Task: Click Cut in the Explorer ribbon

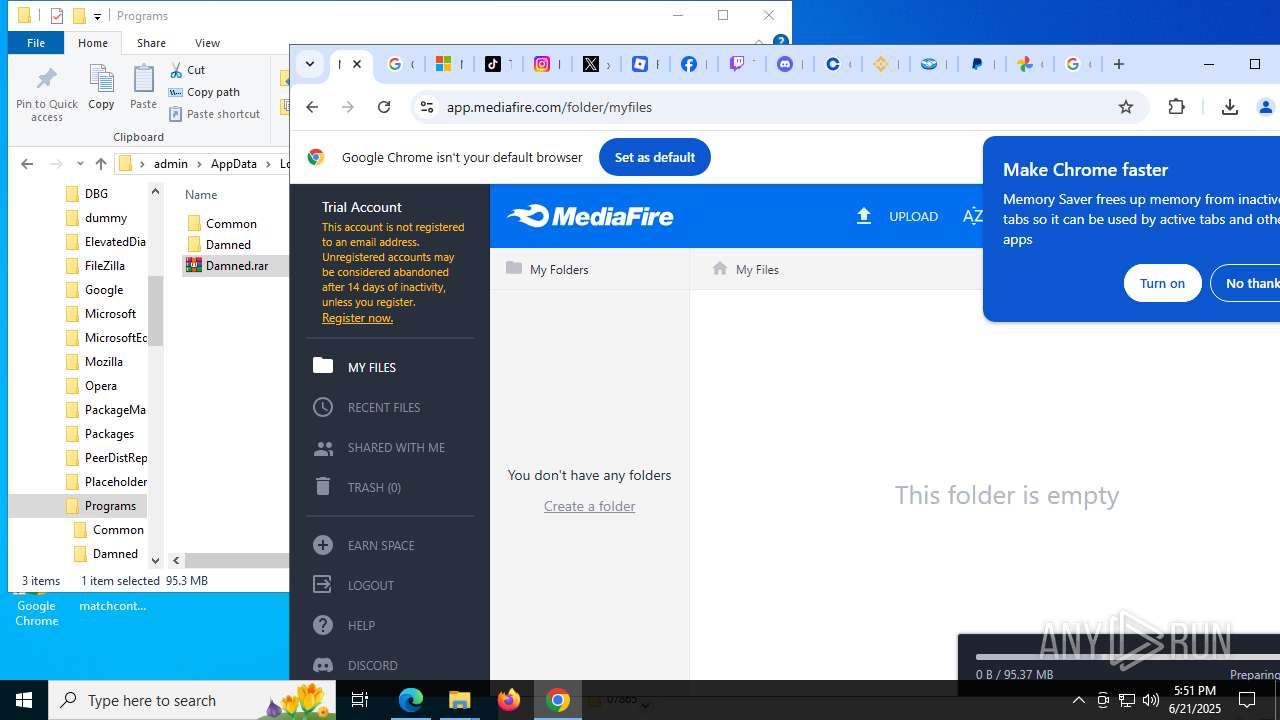Action: click(x=186, y=70)
